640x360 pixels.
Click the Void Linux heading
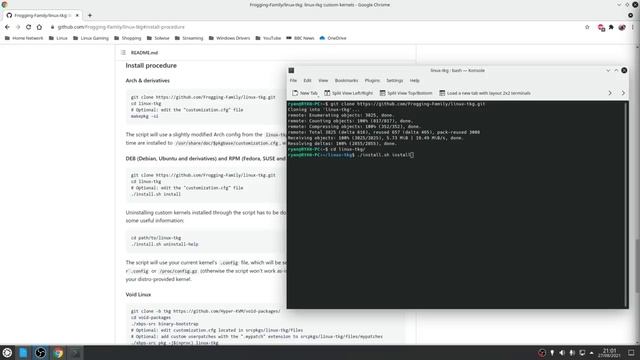(x=138, y=294)
